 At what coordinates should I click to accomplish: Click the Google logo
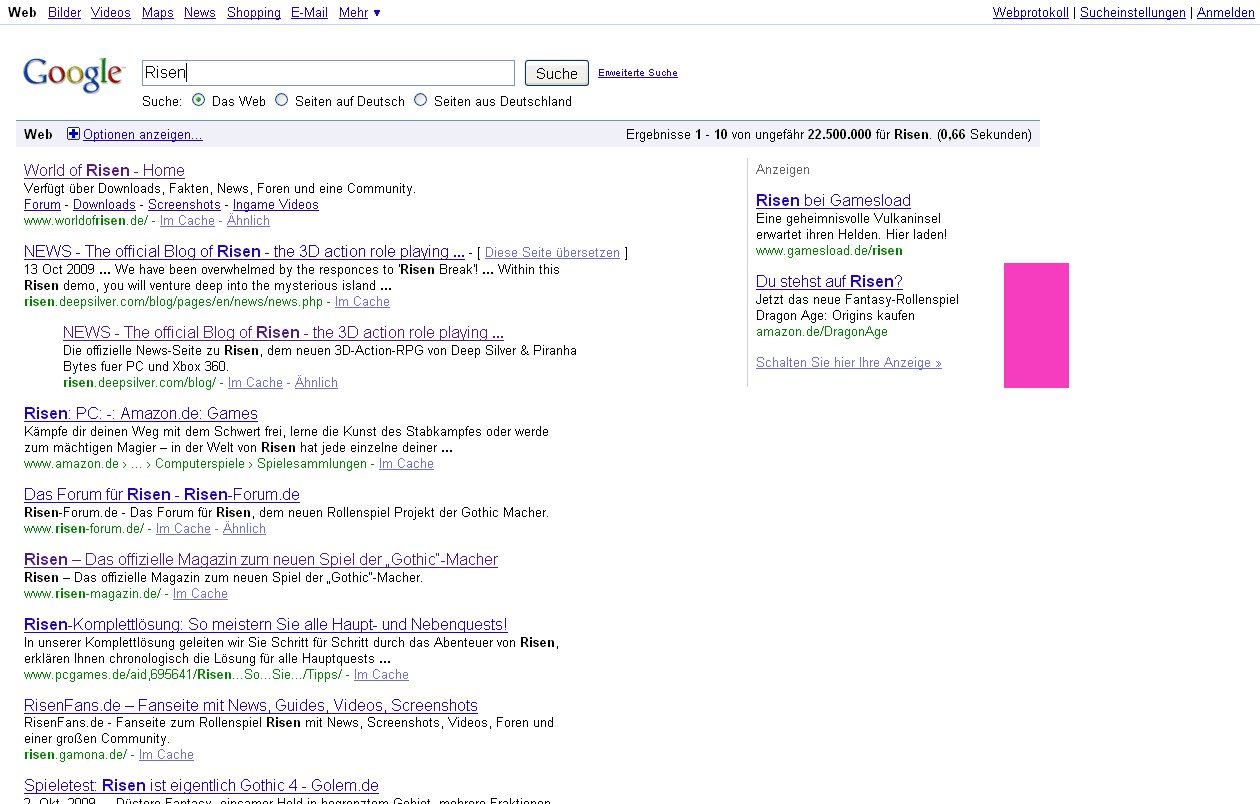tap(74, 74)
